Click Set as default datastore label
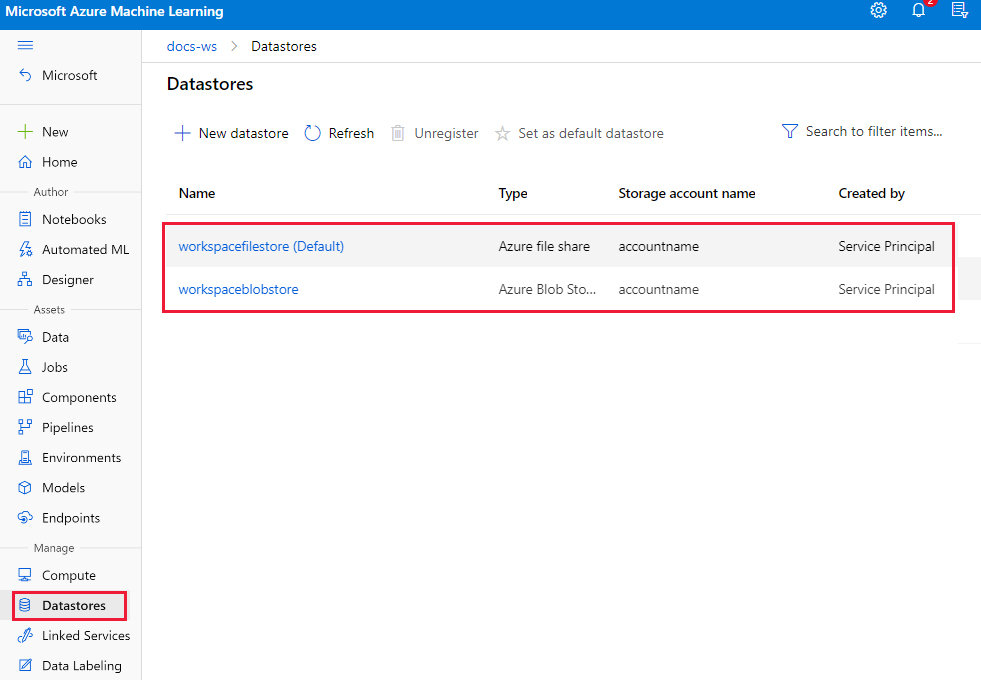The height and width of the screenshot is (680, 981). 591,133
